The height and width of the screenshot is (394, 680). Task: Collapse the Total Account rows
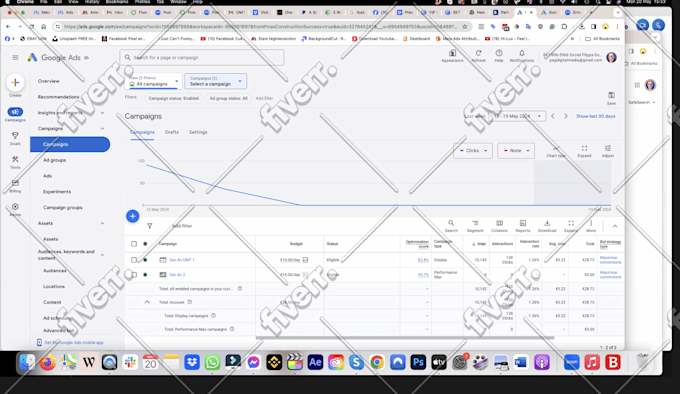pos(147,302)
